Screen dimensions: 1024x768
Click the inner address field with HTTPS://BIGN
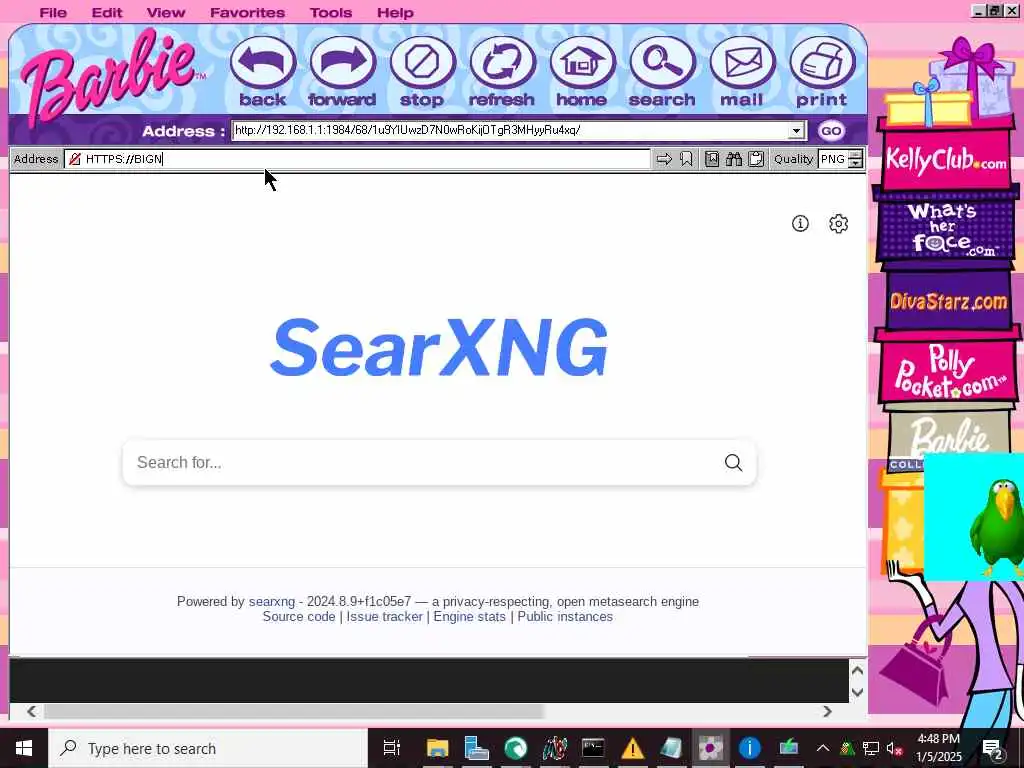coord(357,159)
